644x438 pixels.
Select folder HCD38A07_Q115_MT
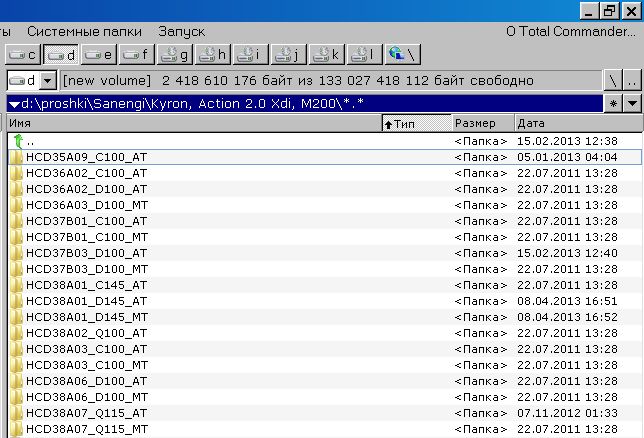pyautogui.click(x=324, y=430)
